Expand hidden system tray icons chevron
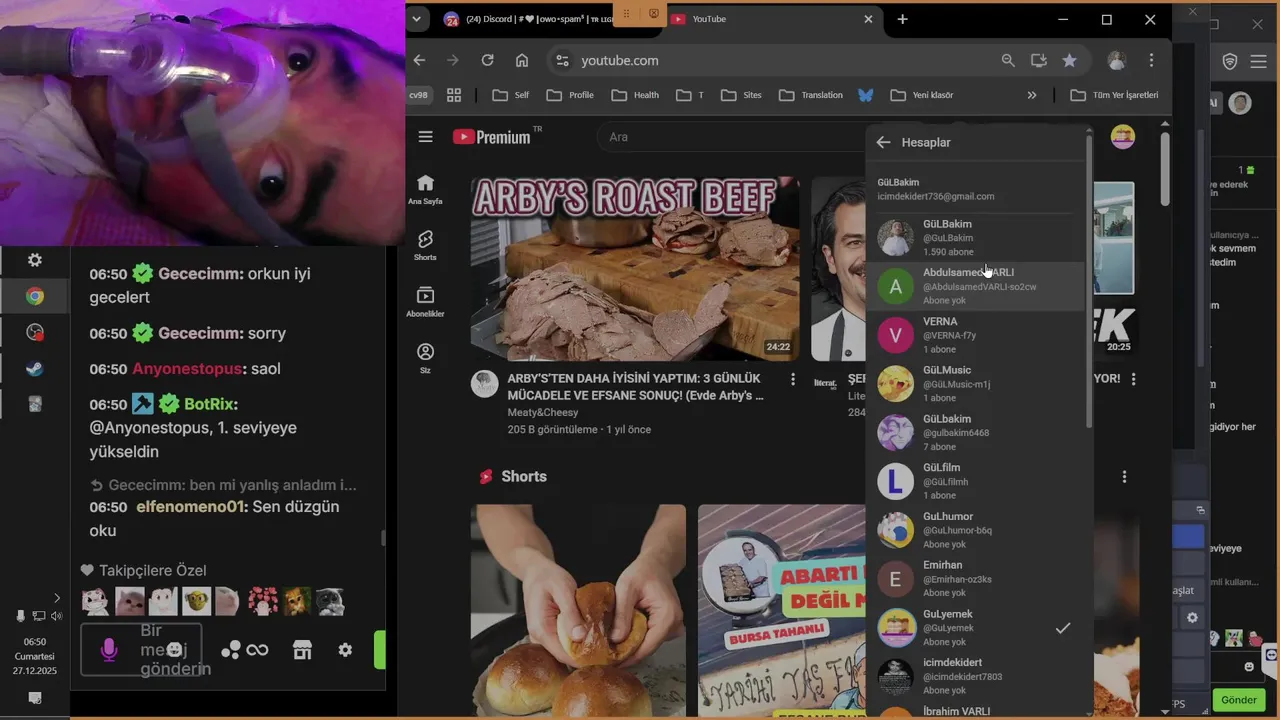 click(56, 598)
